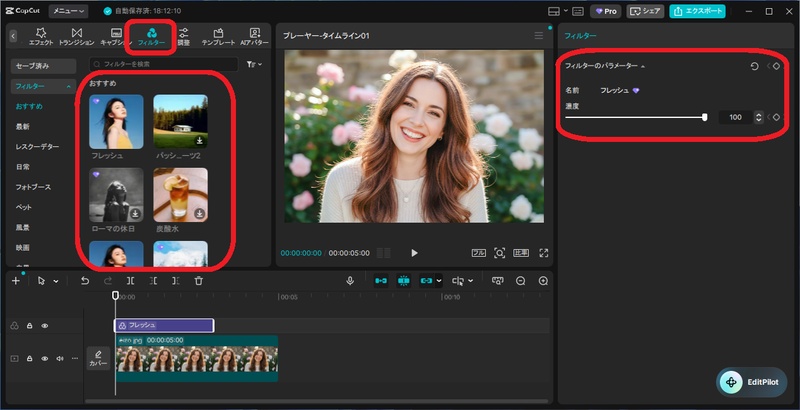800x410 pixels.
Task: Download the パッシ…ツ2 filter
Action: (x=199, y=141)
